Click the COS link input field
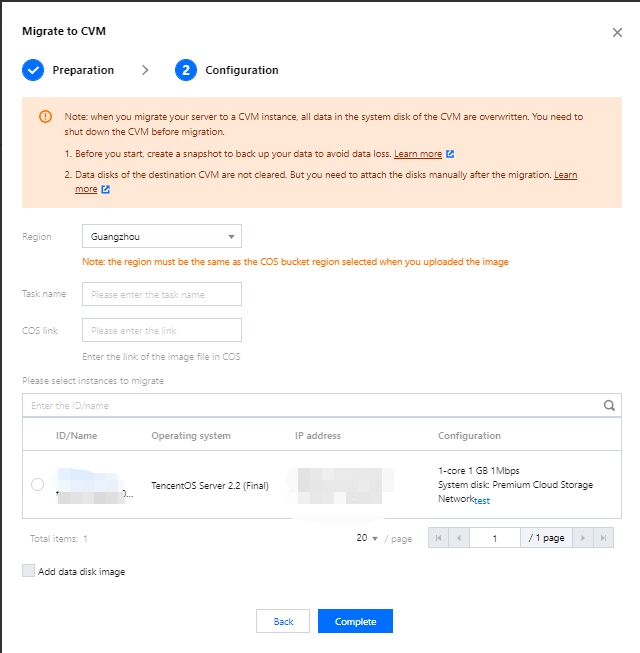The width and height of the screenshot is (640, 653). [161, 330]
